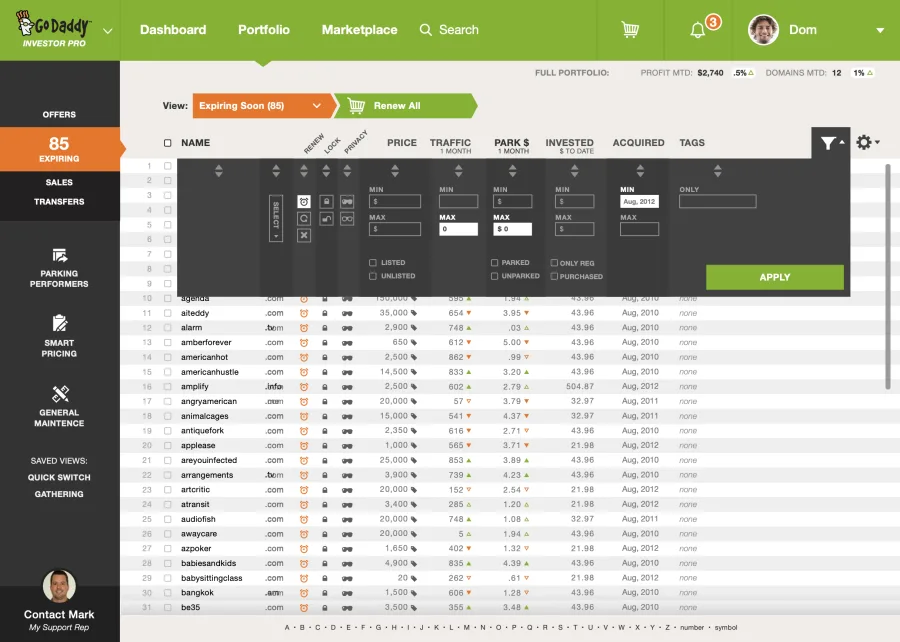Click the TAGS ONLY input field
The image size is (900, 642).
click(717, 201)
